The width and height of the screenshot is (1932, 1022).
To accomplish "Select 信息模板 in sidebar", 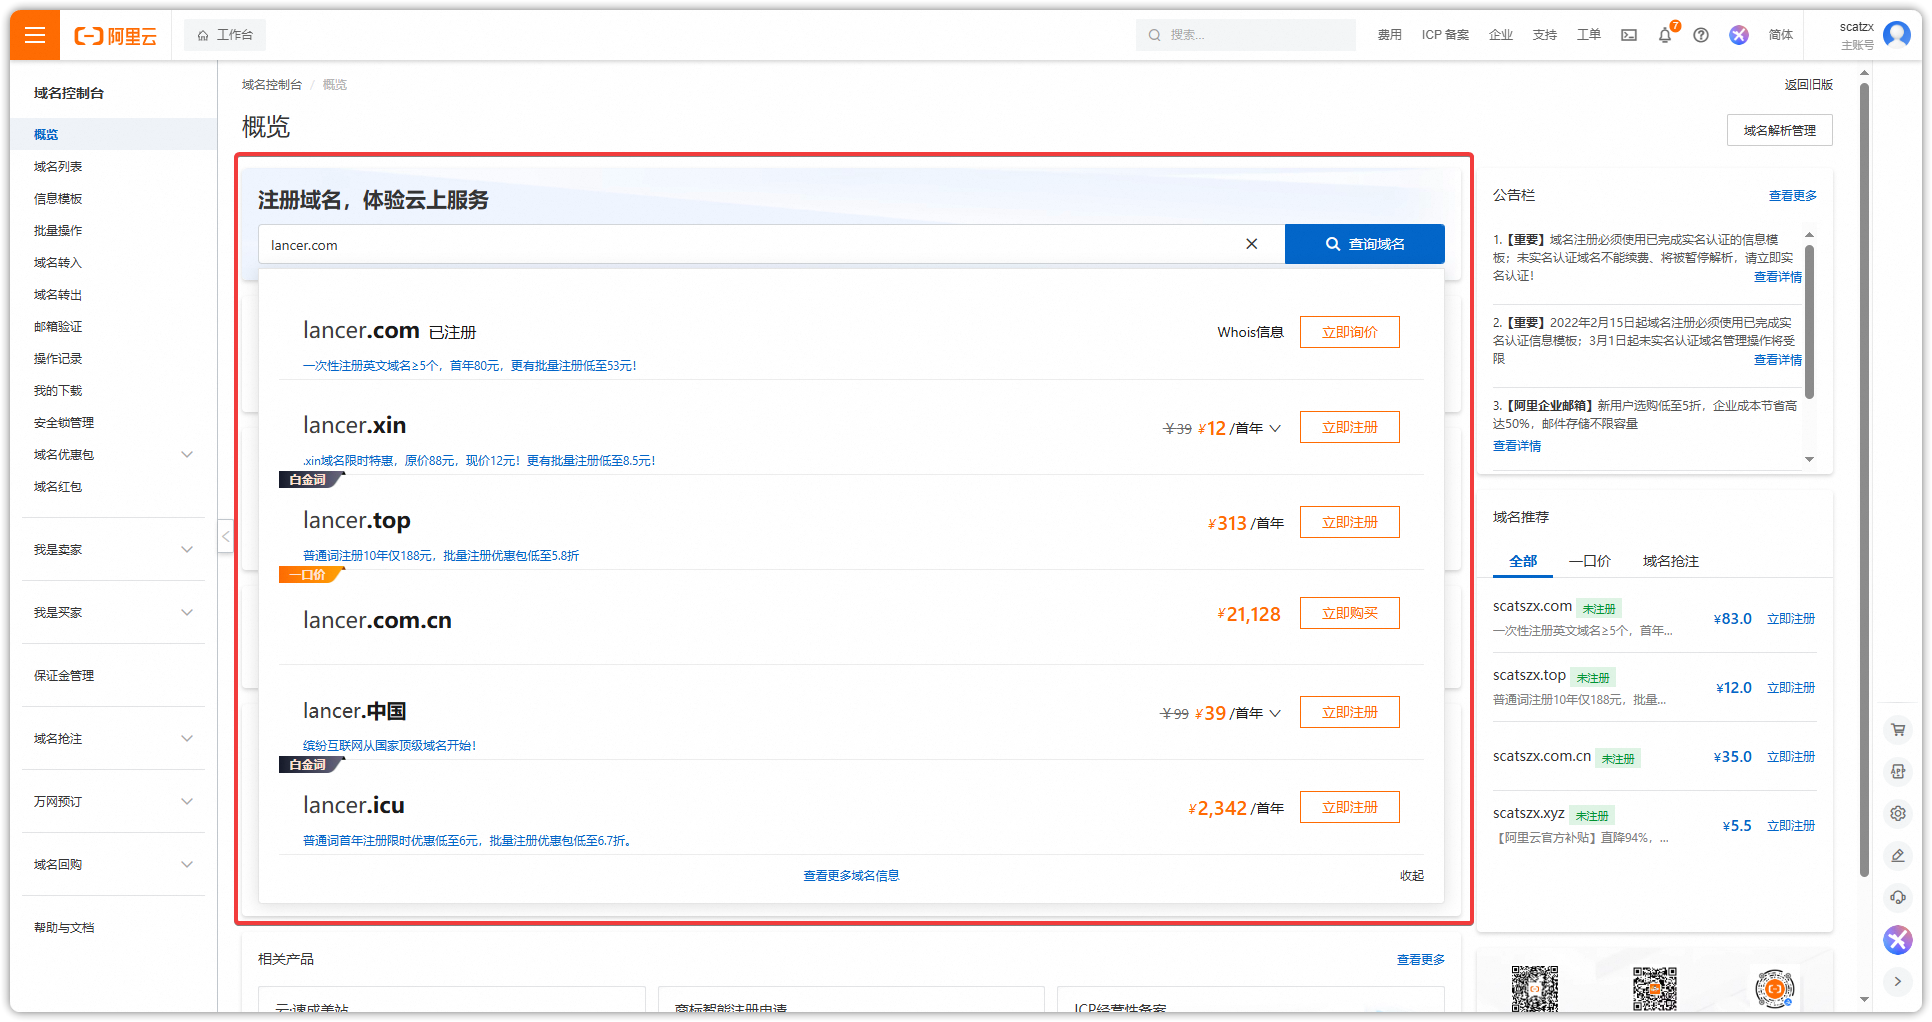I will click(58, 199).
